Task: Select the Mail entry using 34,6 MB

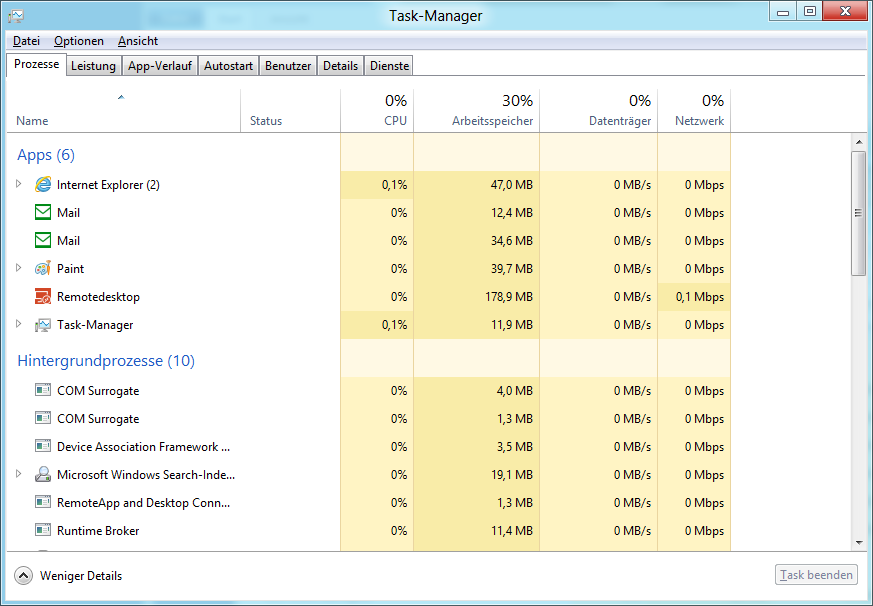Action: tap(68, 241)
